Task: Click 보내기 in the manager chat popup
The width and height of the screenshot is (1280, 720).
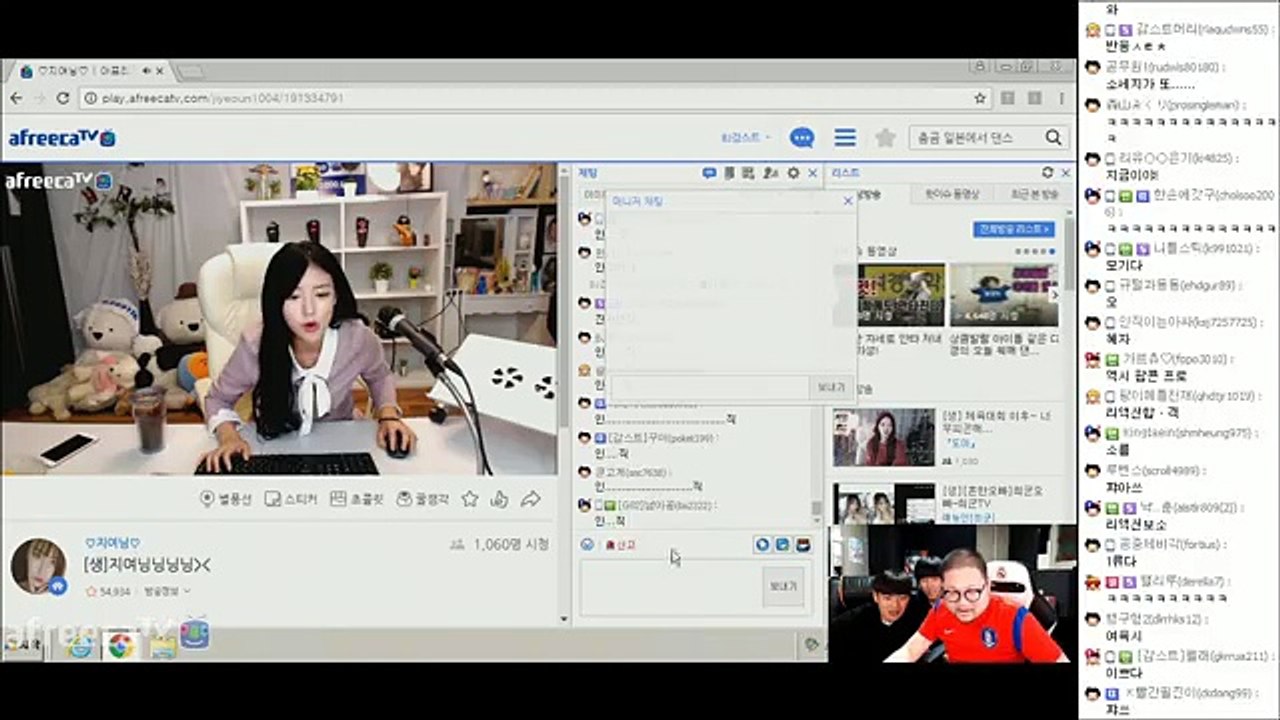Action: (x=831, y=387)
